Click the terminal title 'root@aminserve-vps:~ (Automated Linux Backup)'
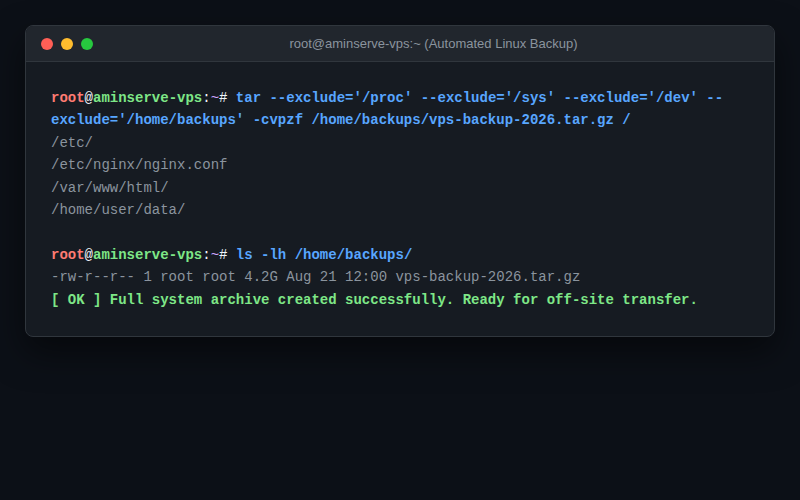The width and height of the screenshot is (800, 500). pos(433,44)
